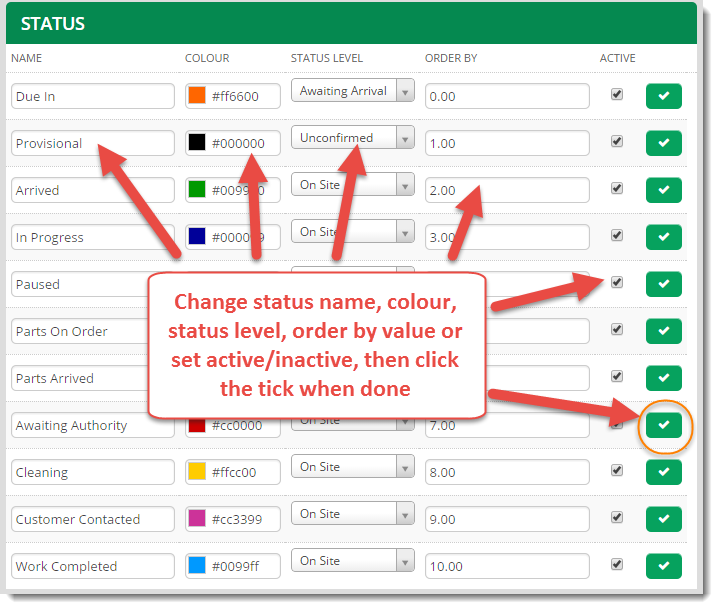This screenshot has height=609, width=718.
Task: Edit the order by value 1.00
Action: [x=507, y=143]
